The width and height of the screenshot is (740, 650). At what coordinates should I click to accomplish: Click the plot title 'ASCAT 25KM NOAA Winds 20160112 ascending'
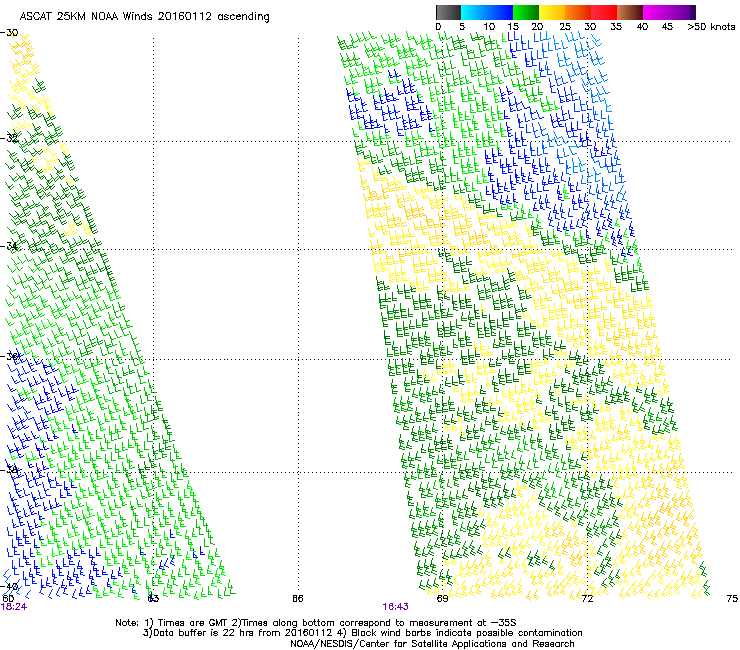pyautogui.click(x=144, y=17)
